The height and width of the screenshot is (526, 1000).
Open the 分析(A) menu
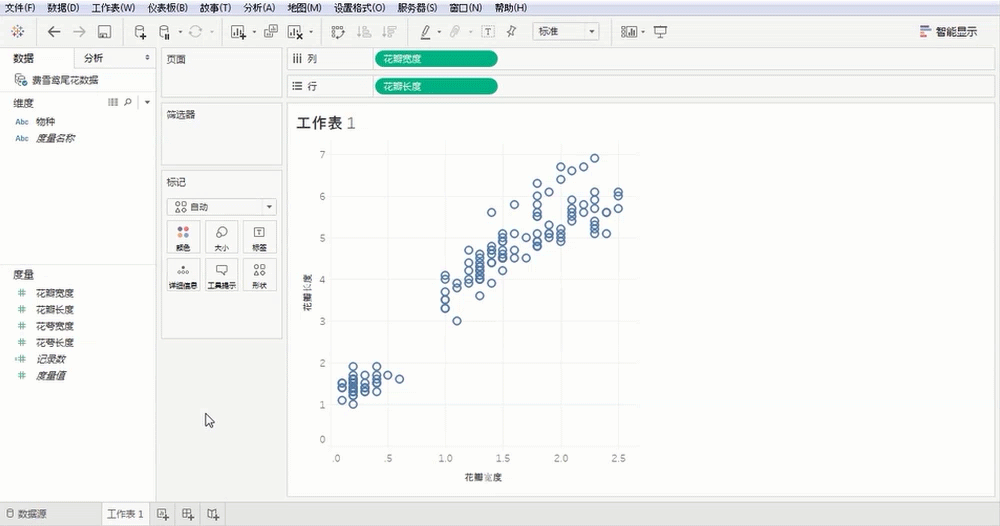(x=258, y=8)
